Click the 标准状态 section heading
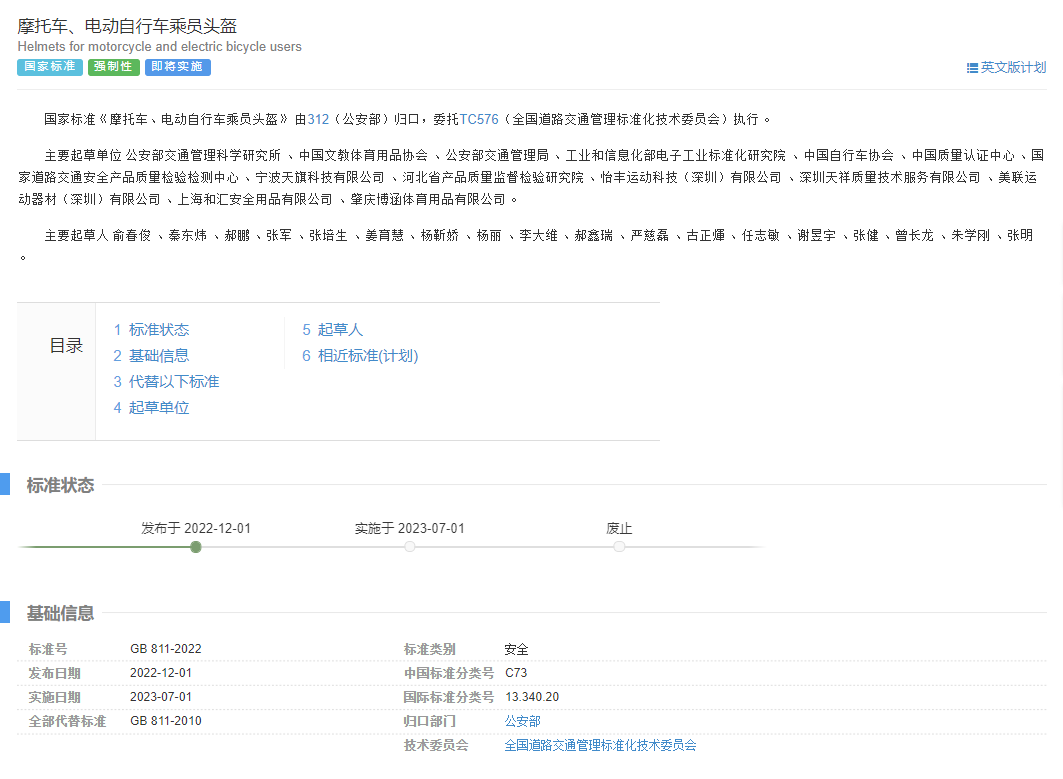 60,485
